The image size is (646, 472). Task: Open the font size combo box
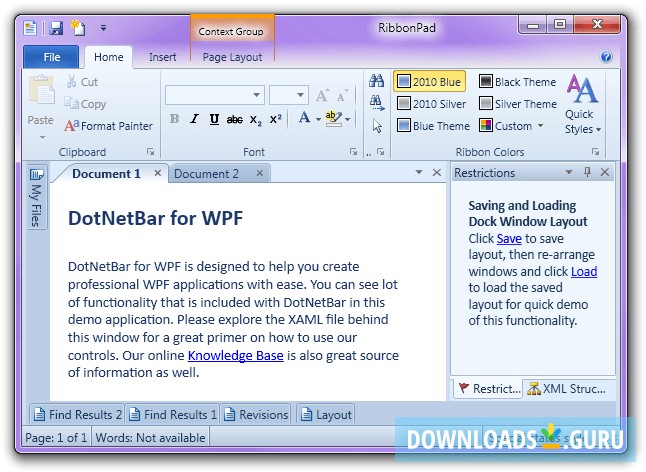point(289,95)
